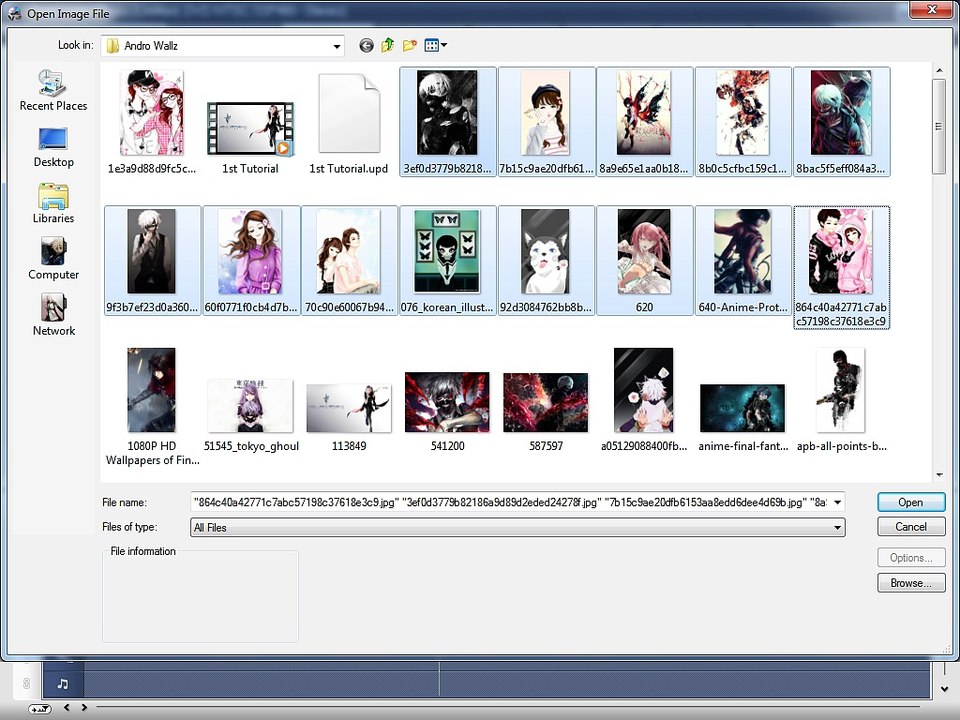960x720 pixels.
Task: Click the timeline right arrow
Action: [84, 708]
